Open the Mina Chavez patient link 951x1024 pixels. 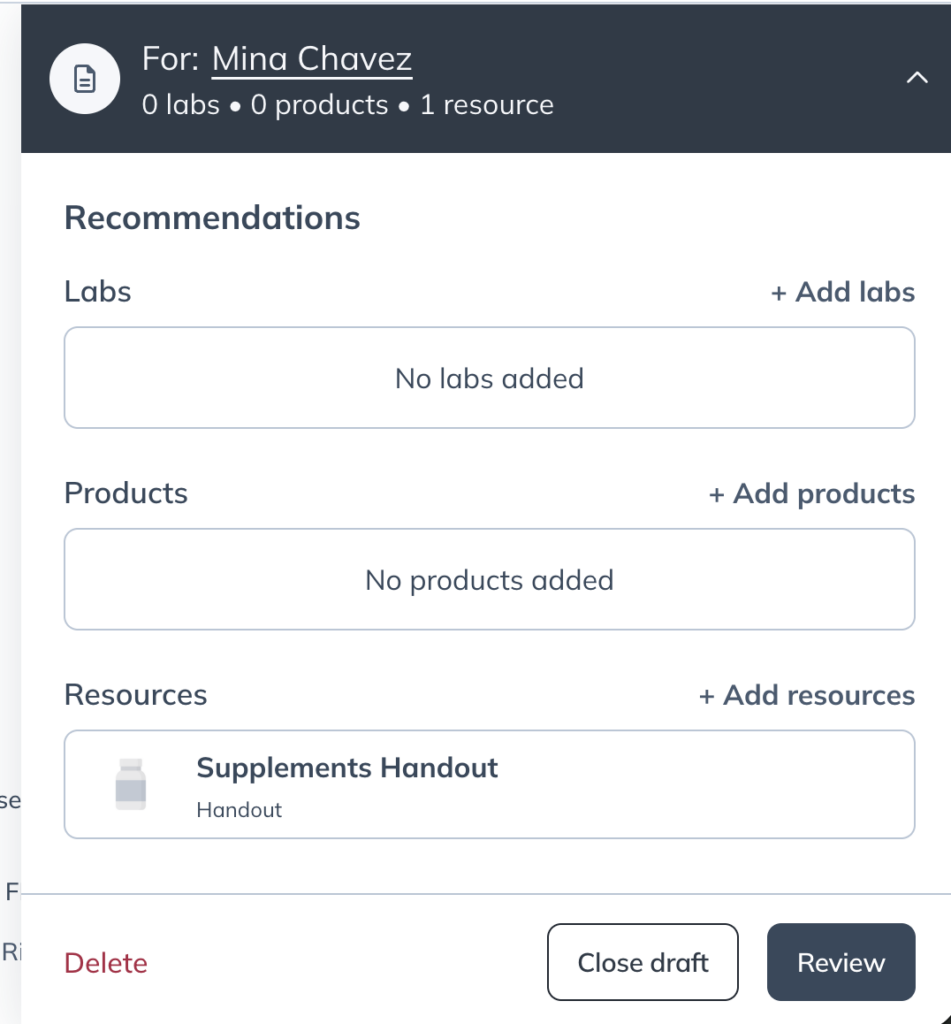(312, 60)
